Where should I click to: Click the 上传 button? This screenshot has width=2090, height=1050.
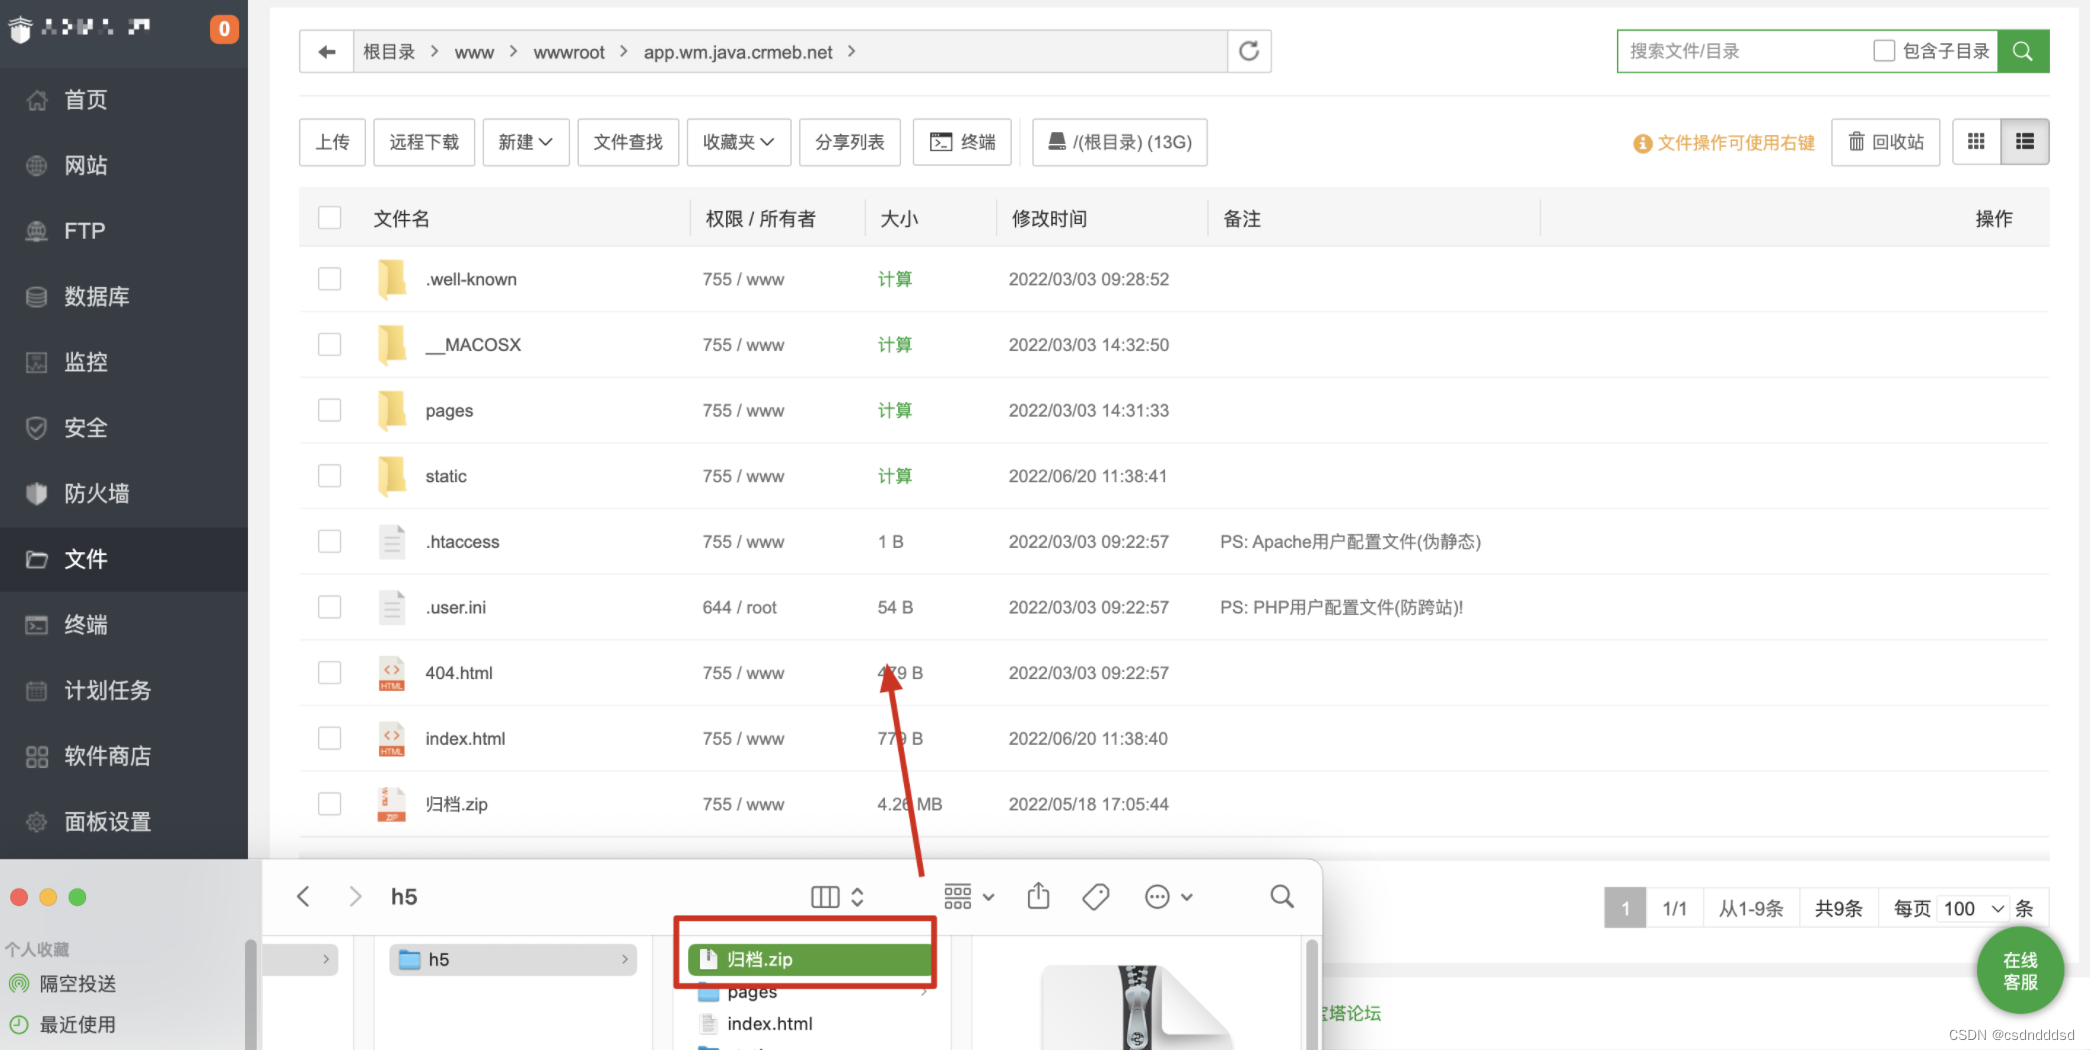(333, 142)
